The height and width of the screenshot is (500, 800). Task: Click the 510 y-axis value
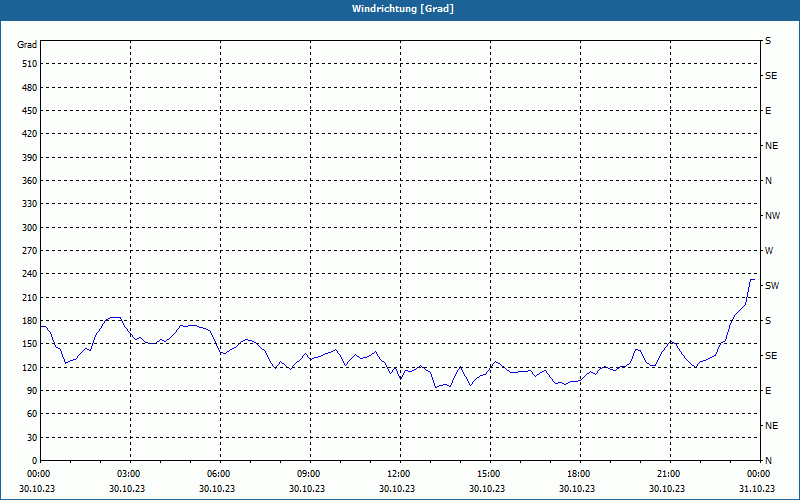tap(30, 64)
